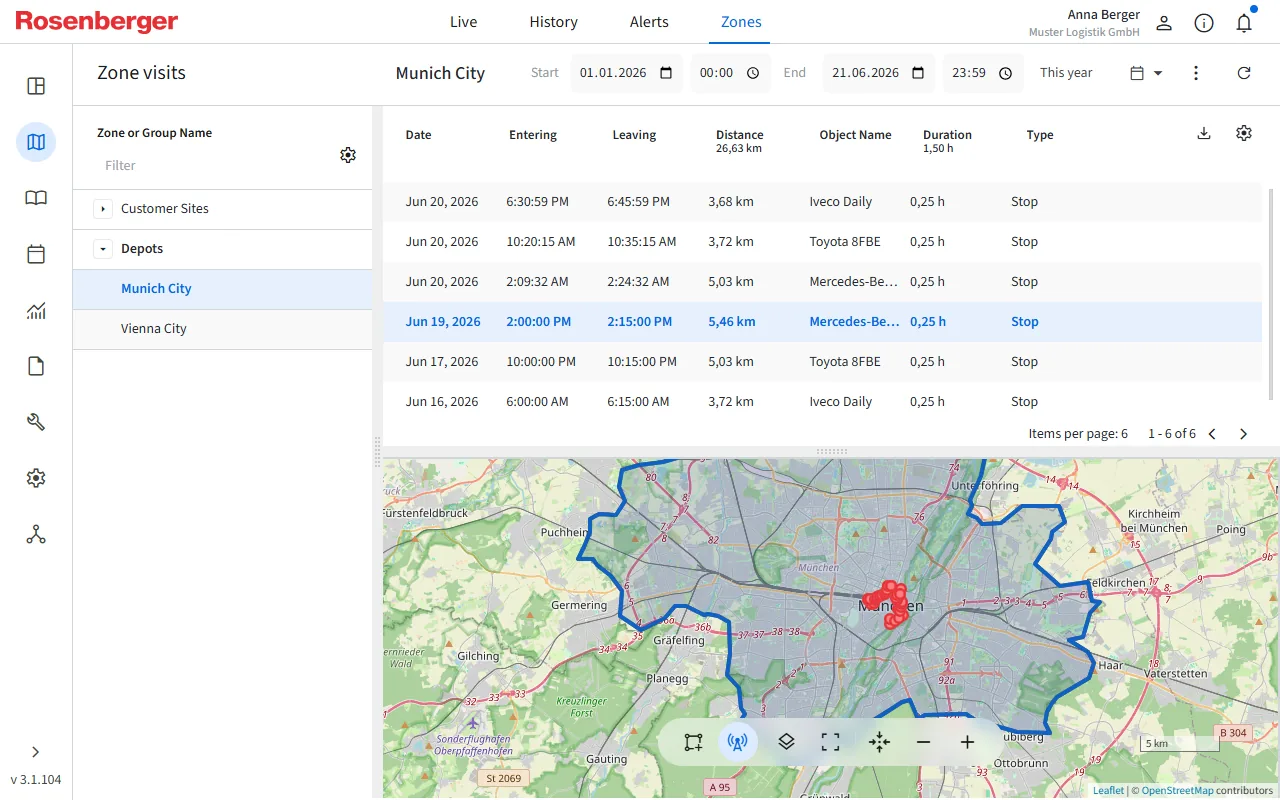Download the table with export icon
The height and width of the screenshot is (800, 1280).
(x=1204, y=133)
